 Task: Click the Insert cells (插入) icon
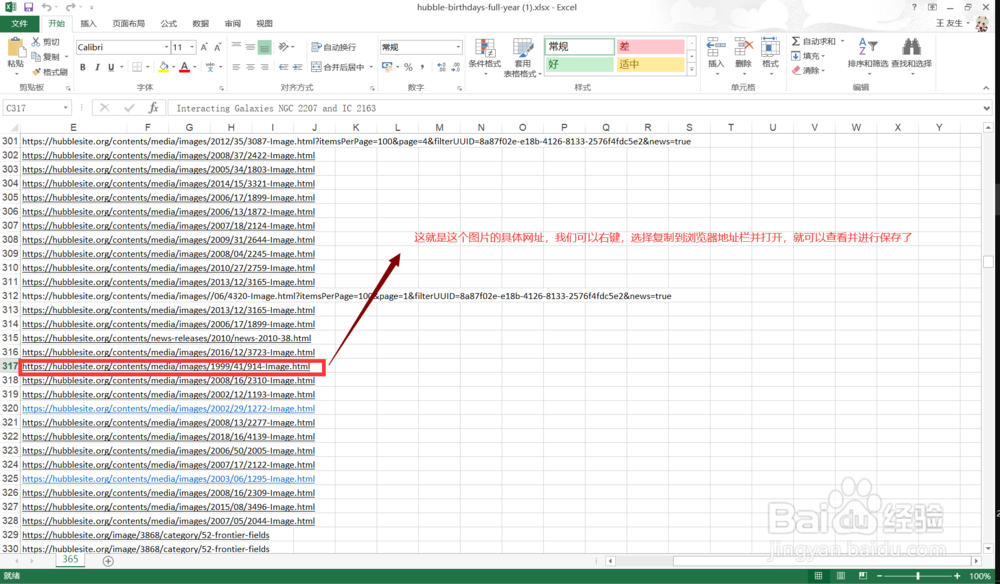tap(716, 47)
